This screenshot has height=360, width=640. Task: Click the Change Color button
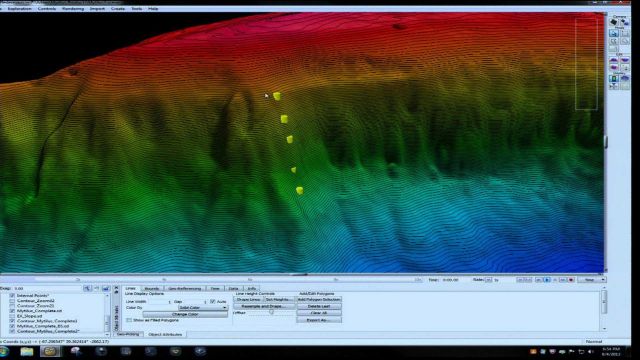click(x=185, y=314)
